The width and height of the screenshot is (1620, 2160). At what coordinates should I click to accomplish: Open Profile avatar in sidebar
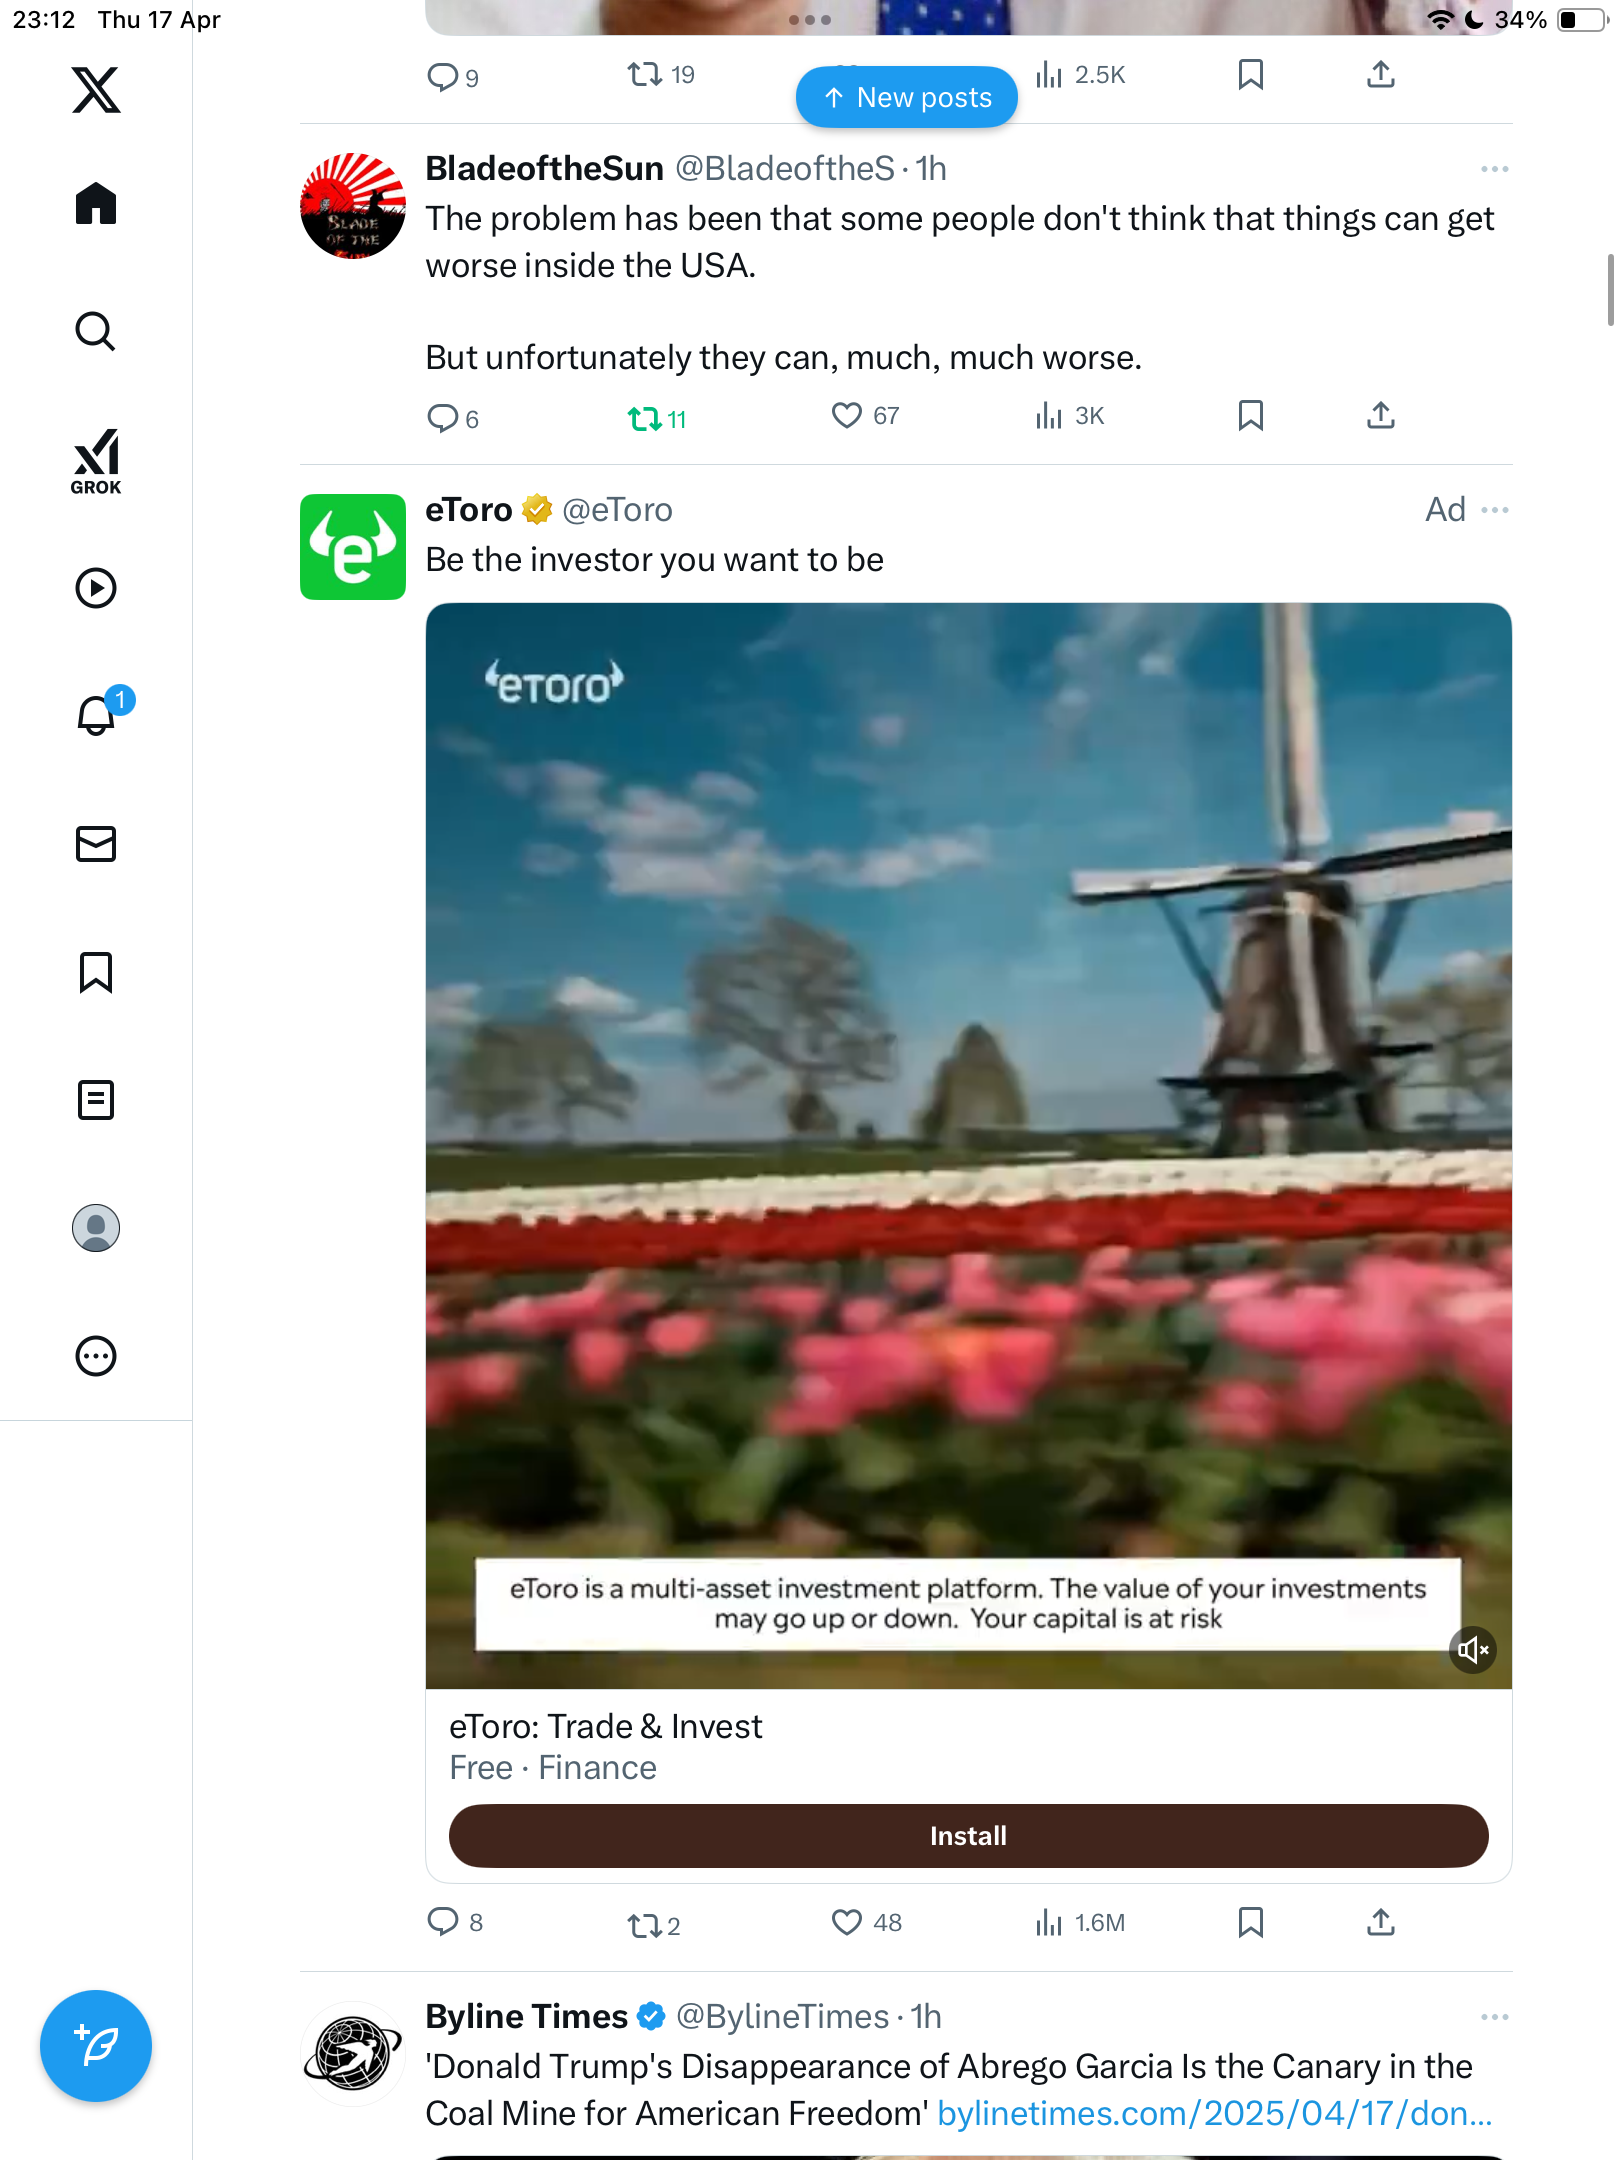point(96,1228)
